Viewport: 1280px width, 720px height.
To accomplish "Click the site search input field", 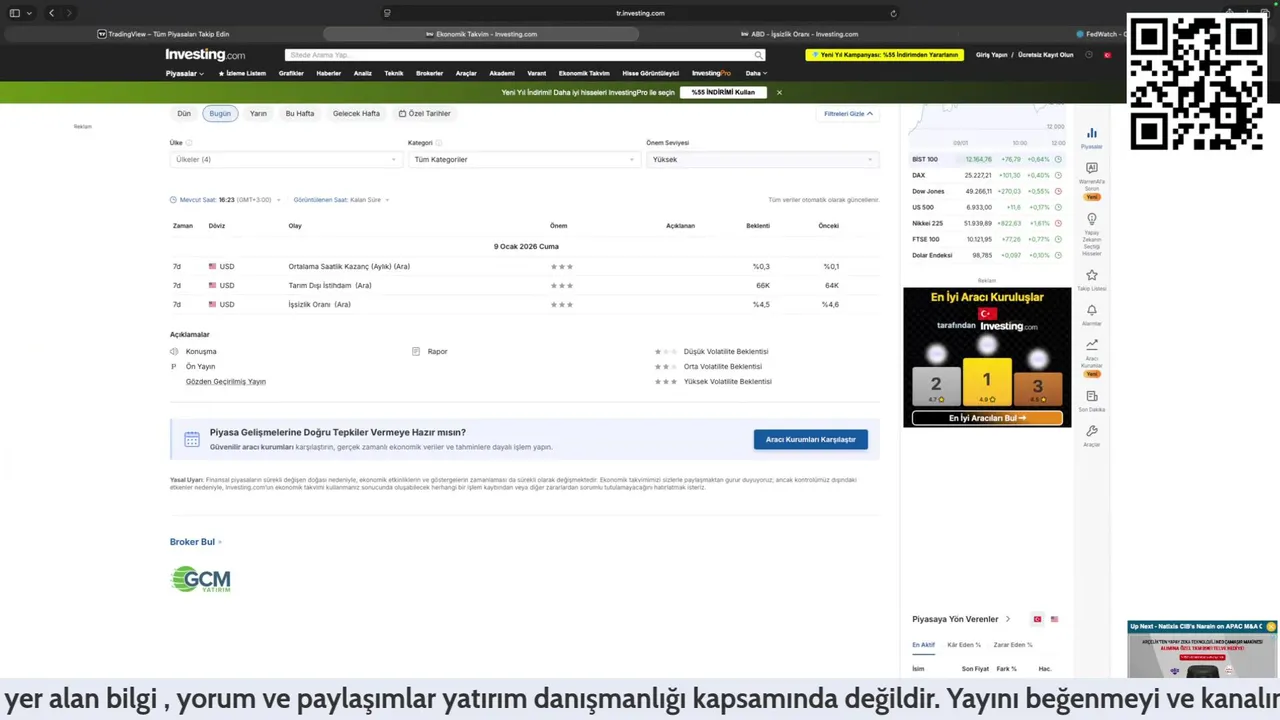I will [518, 55].
